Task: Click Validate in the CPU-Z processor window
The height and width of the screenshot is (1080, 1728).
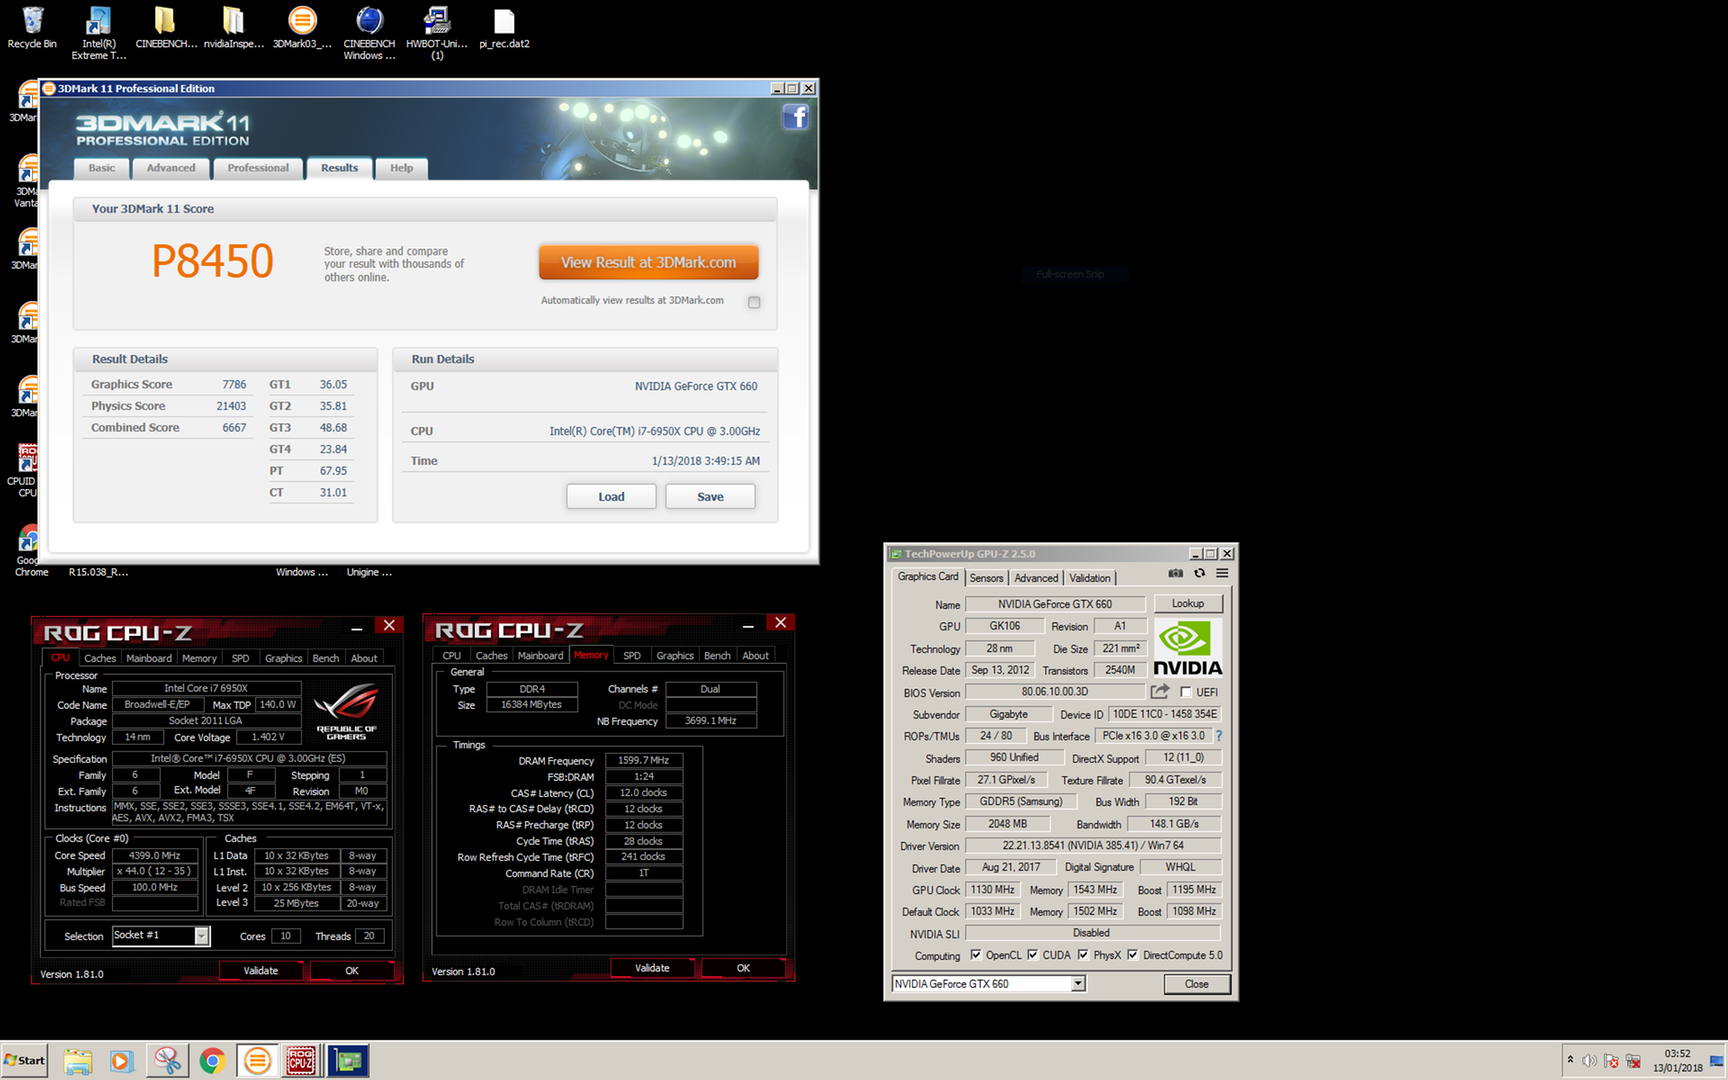Action: [x=261, y=971]
